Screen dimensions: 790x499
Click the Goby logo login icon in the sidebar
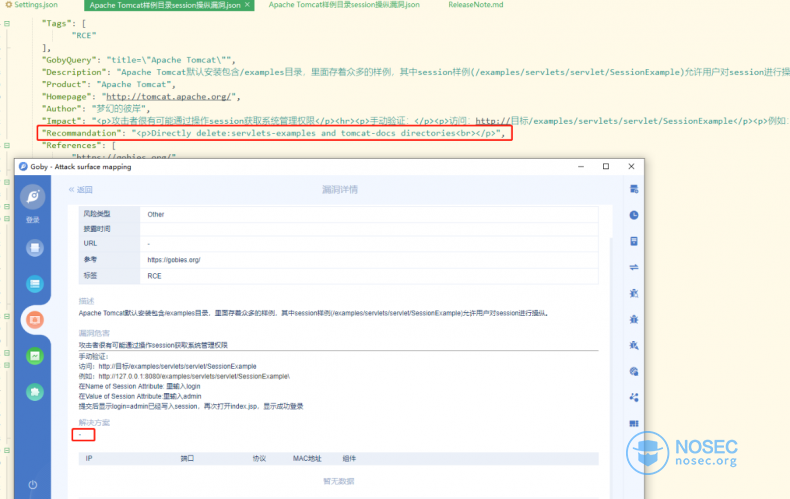point(33,197)
